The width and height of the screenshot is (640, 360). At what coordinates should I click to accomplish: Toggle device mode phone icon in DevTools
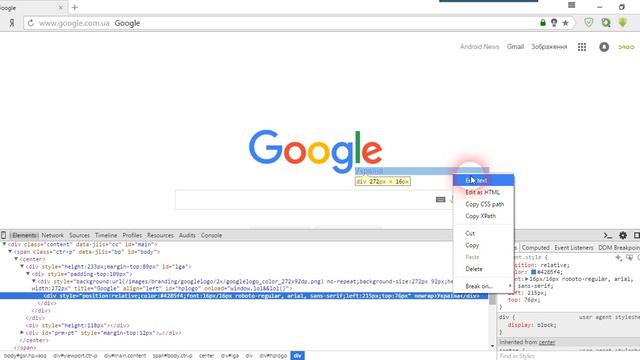[4, 235]
